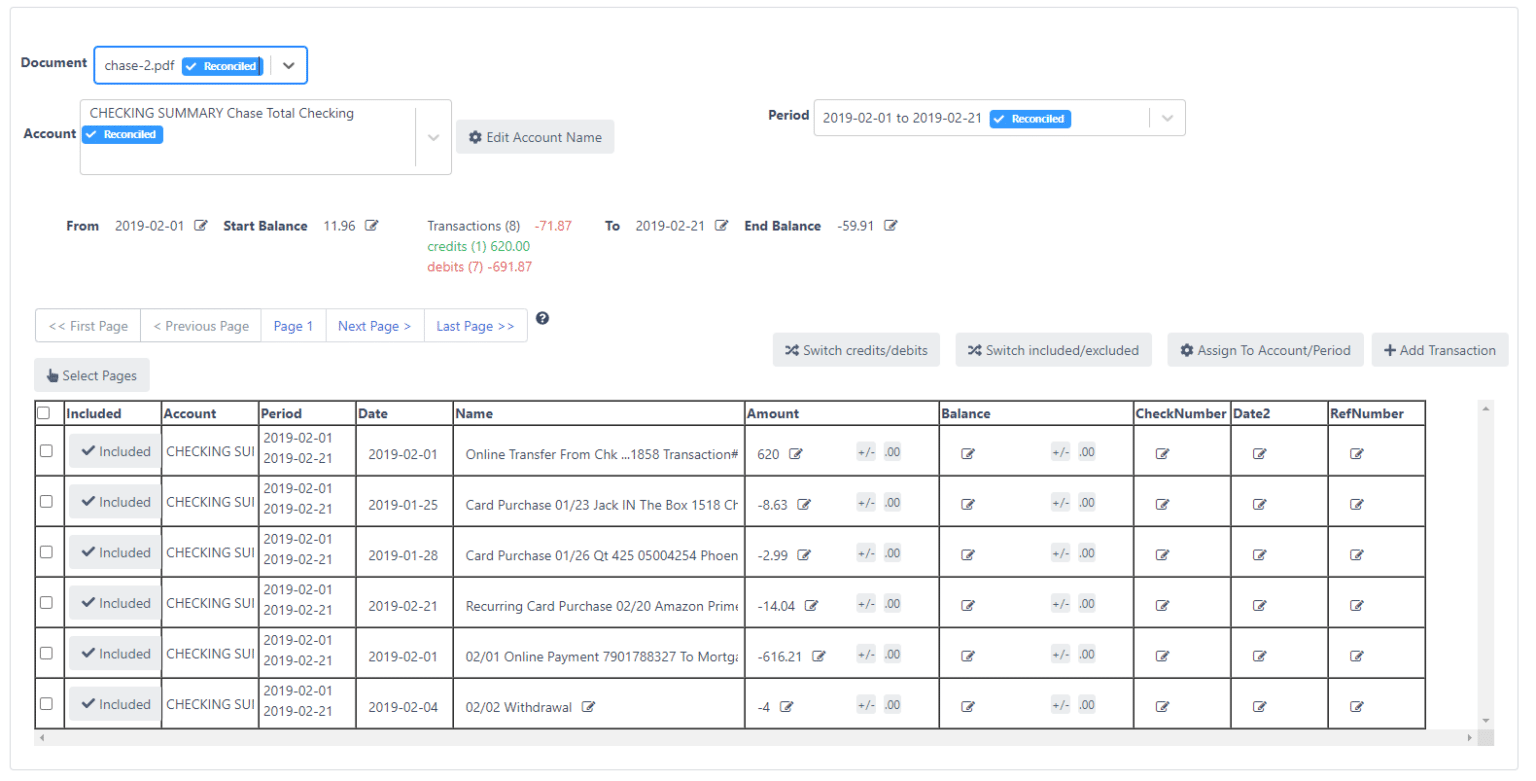Image resolution: width=1536 pixels, height=781 pixels.
Task: Click the Edit Account Name button
Action: 535,137
